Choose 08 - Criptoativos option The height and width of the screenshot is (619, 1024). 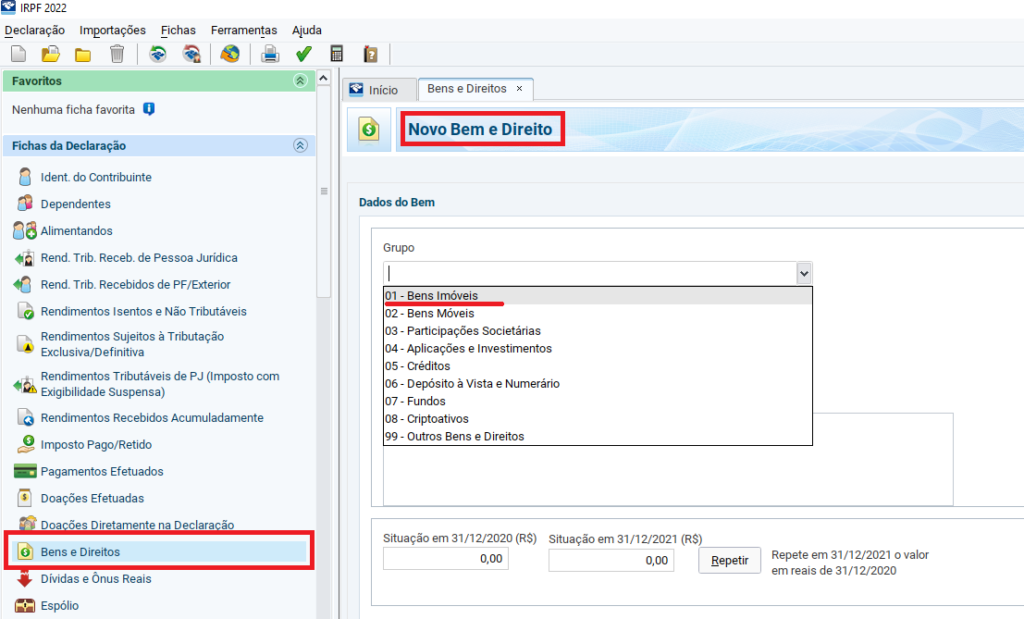[x=427, y=419]
